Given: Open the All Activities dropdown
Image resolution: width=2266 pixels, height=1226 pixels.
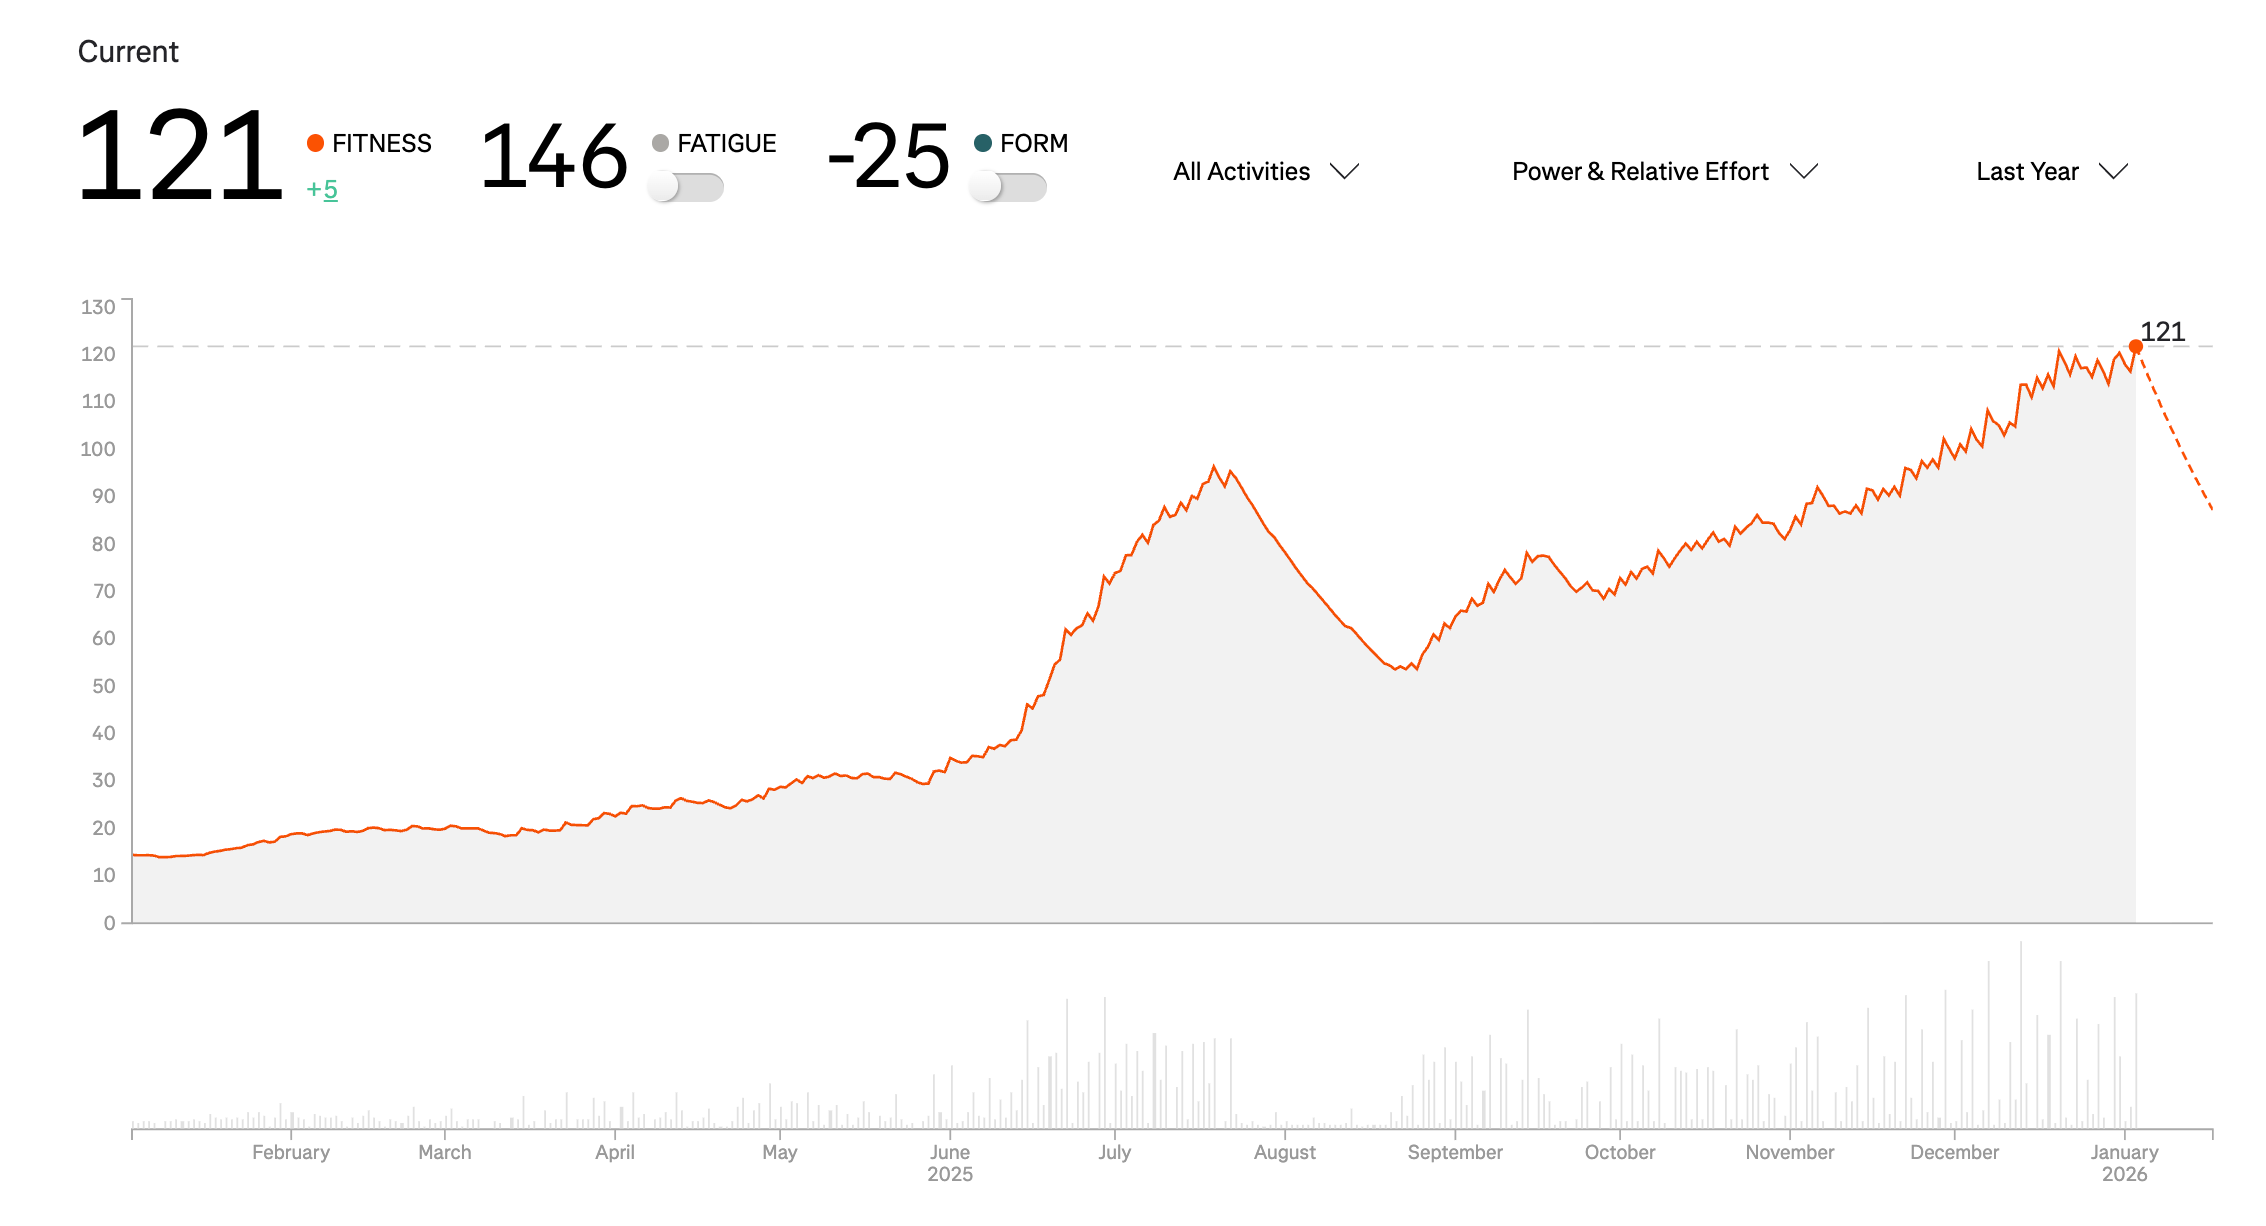Looking at the screenshot, I should coord(1241,172).
